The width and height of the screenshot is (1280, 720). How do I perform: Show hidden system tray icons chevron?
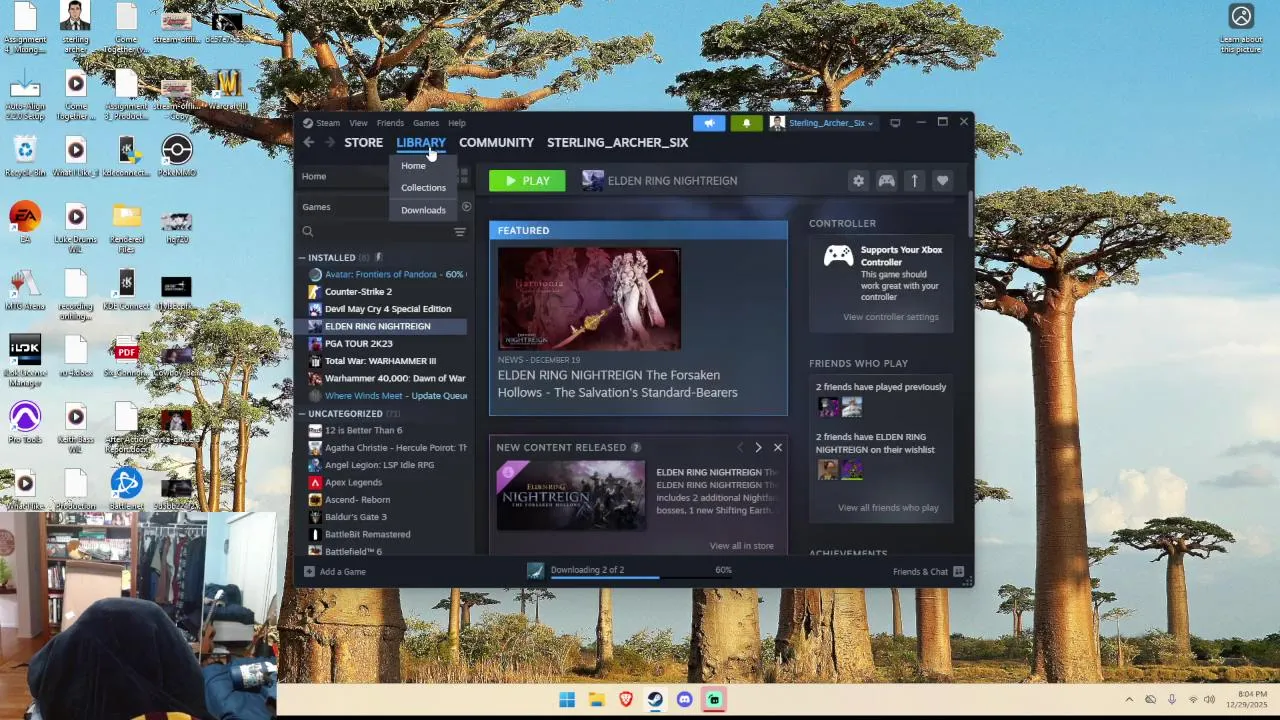(x=1129, y=700)
